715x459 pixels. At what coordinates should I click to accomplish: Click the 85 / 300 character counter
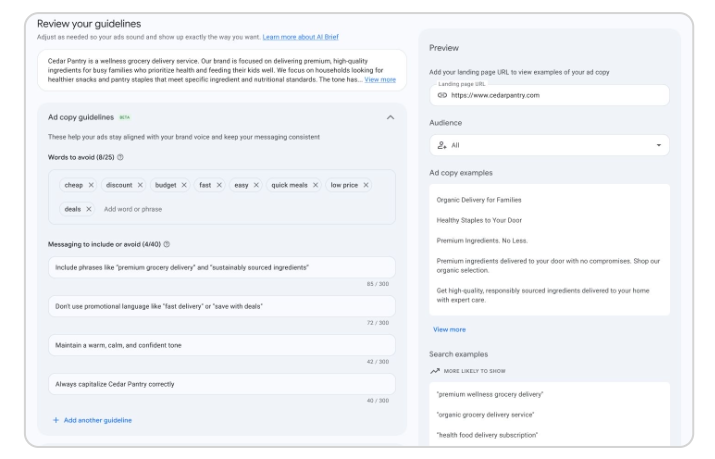[x=378, y=284]
